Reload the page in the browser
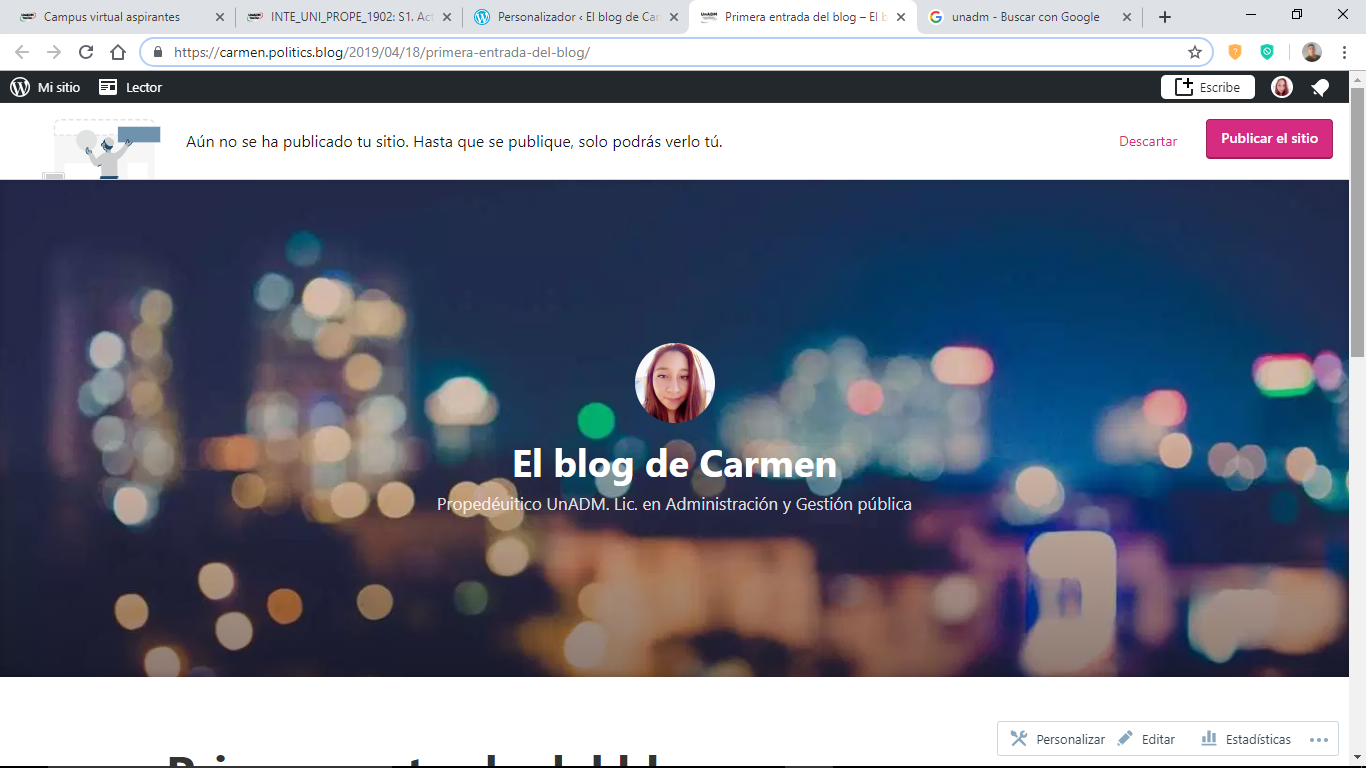Image resolution: width=1366 pixels, height=768 pixels. point(86,52)
